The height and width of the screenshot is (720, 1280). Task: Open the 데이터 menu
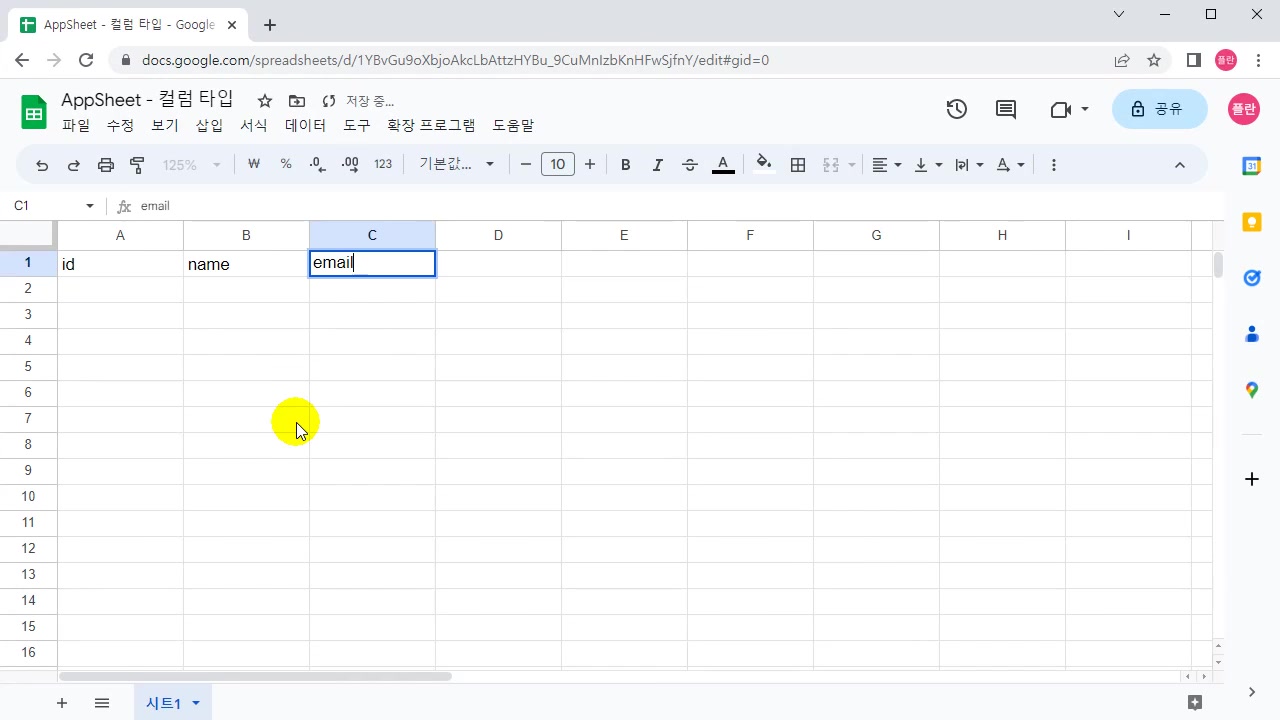click(305, 126)
